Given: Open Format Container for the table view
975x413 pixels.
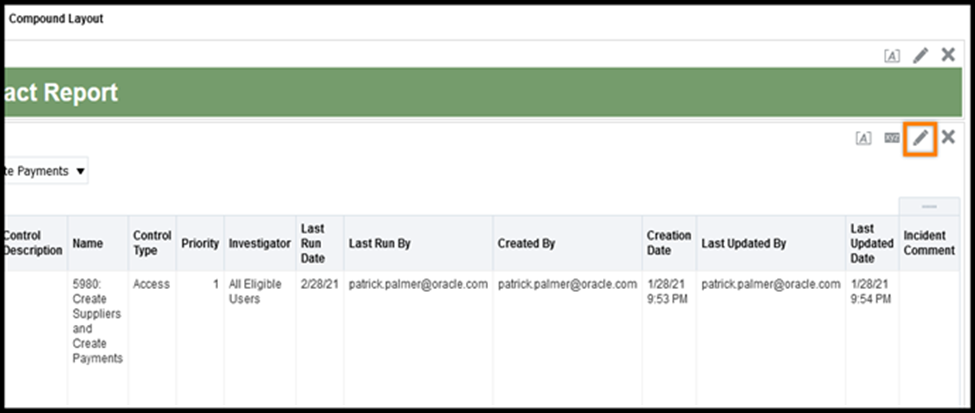Looking at the screenshot, I should (x=863, y=138).
